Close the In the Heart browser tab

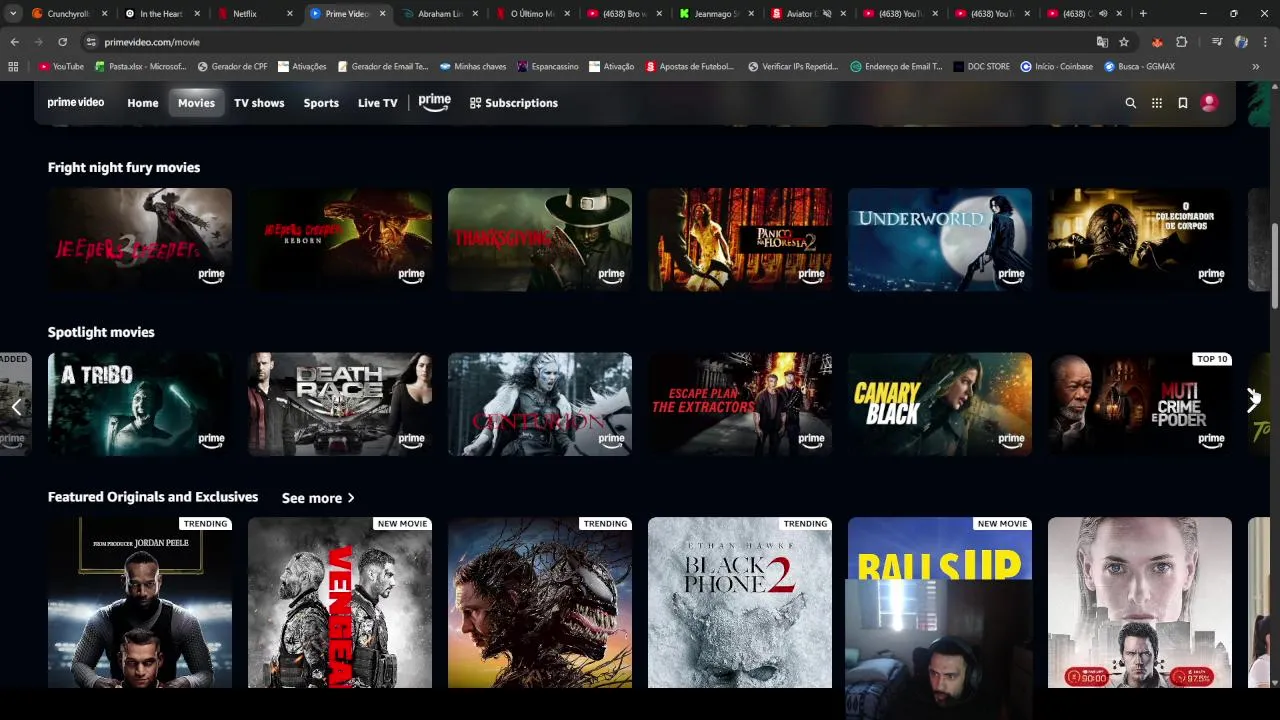(x=197, y=14)
